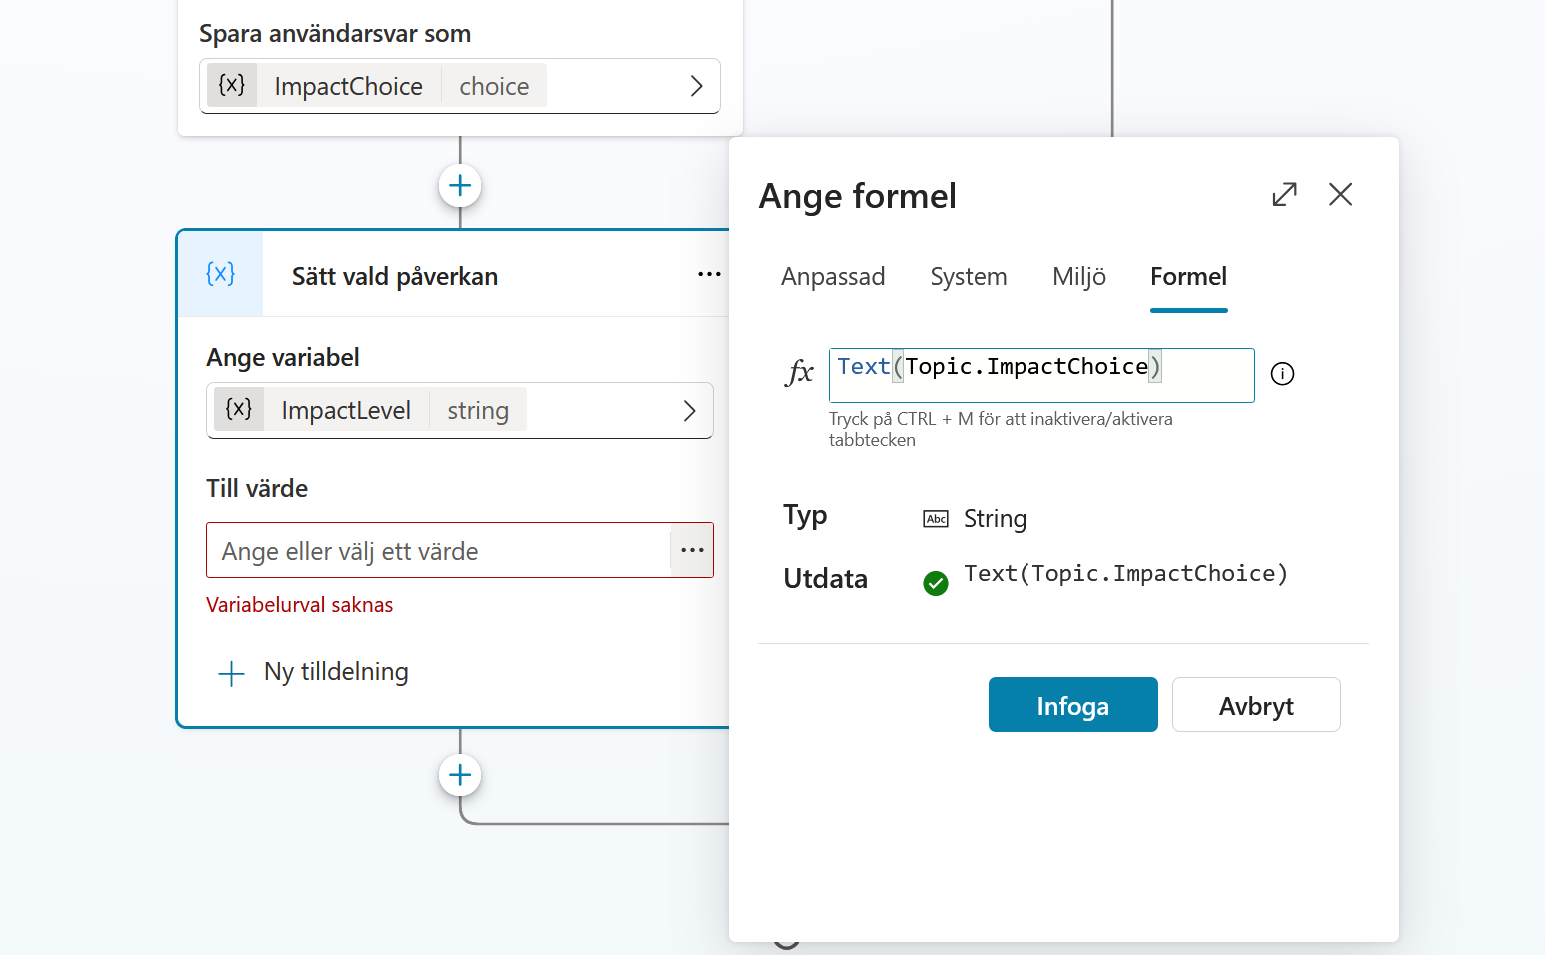Image resolution: width=1545 pixels, height=955 pixels.
Task: Open value picker ellipsis in Till värde
Action: point(692,550)
